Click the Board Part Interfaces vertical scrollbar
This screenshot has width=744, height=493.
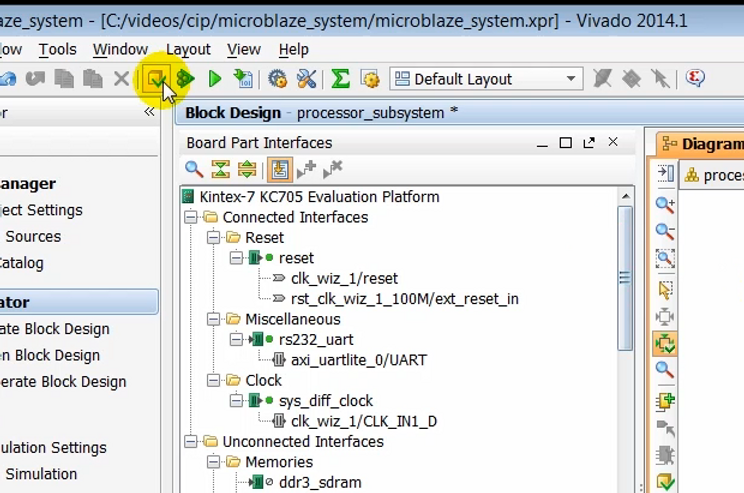[x=625, y=280]
